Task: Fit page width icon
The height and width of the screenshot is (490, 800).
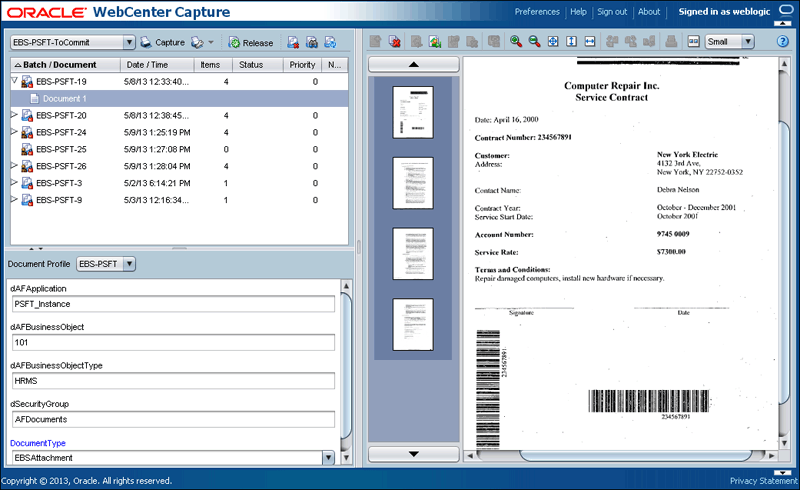Action: pyautogui.click(x=590, y=41)
